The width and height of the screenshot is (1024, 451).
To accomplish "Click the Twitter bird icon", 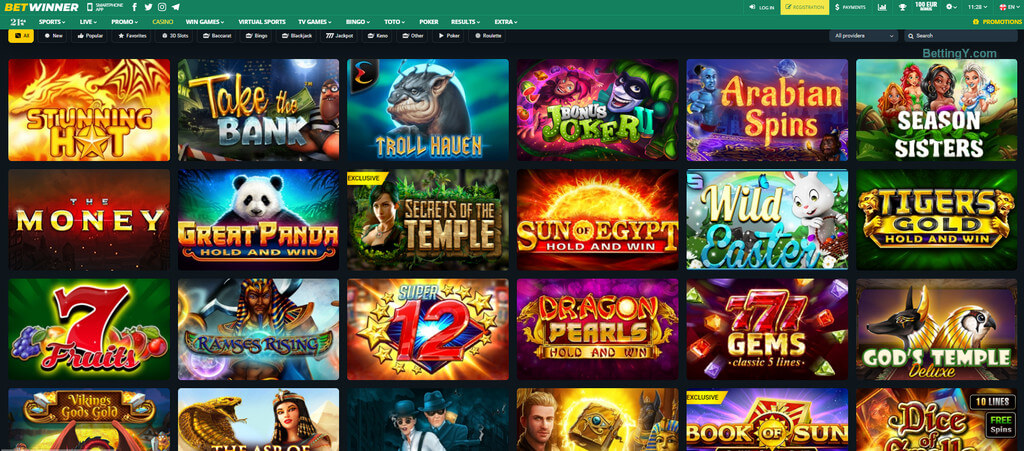I will (x=148, y=7).
